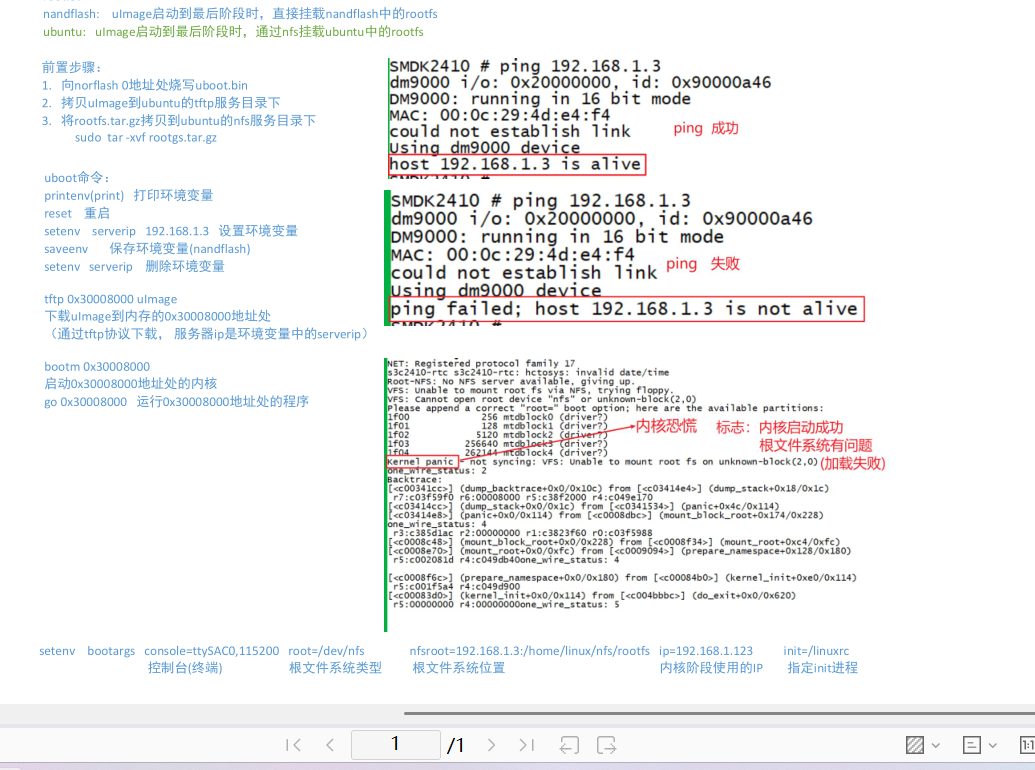
Task: Click 'ip=192.168.1.123' parameter text
Action: point(706,651)
